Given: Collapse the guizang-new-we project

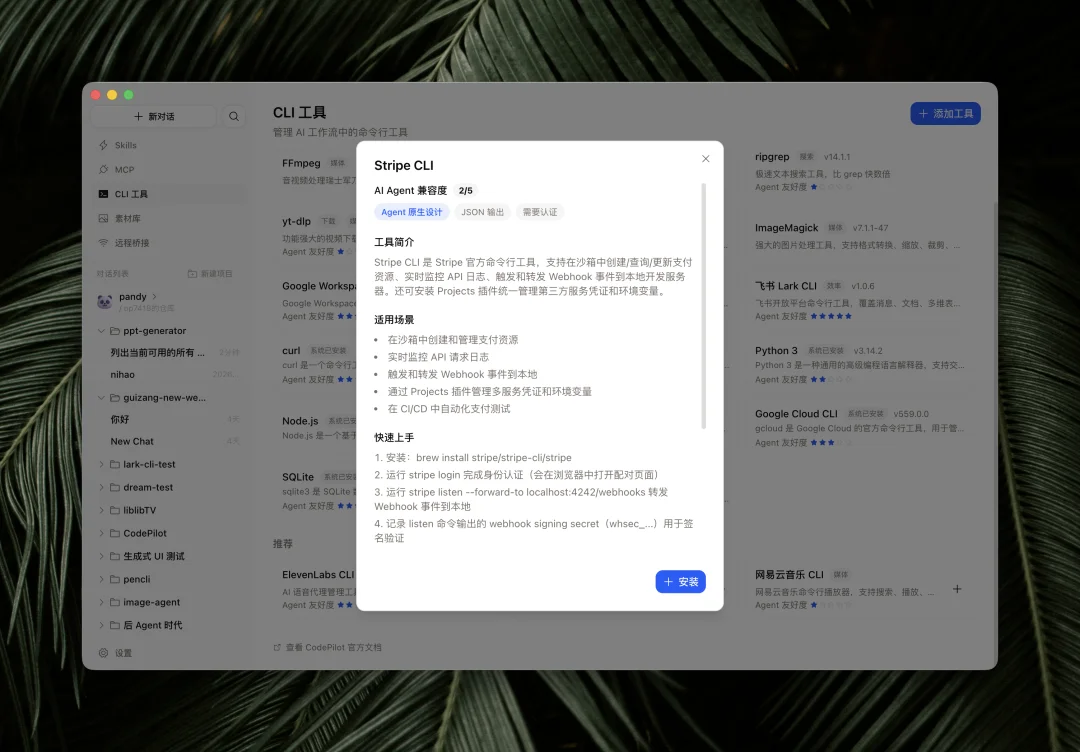Looking at the screenshot, I should point(100,396).
